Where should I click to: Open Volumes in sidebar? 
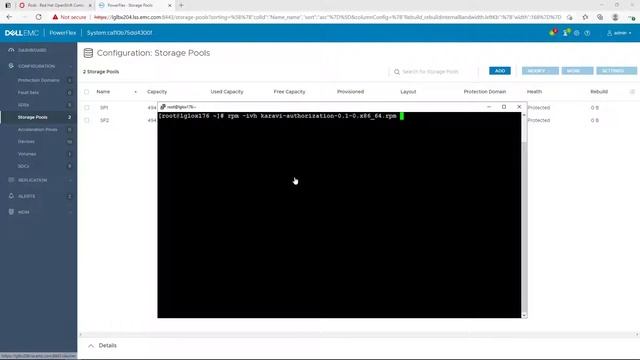(x=27, y=154)
